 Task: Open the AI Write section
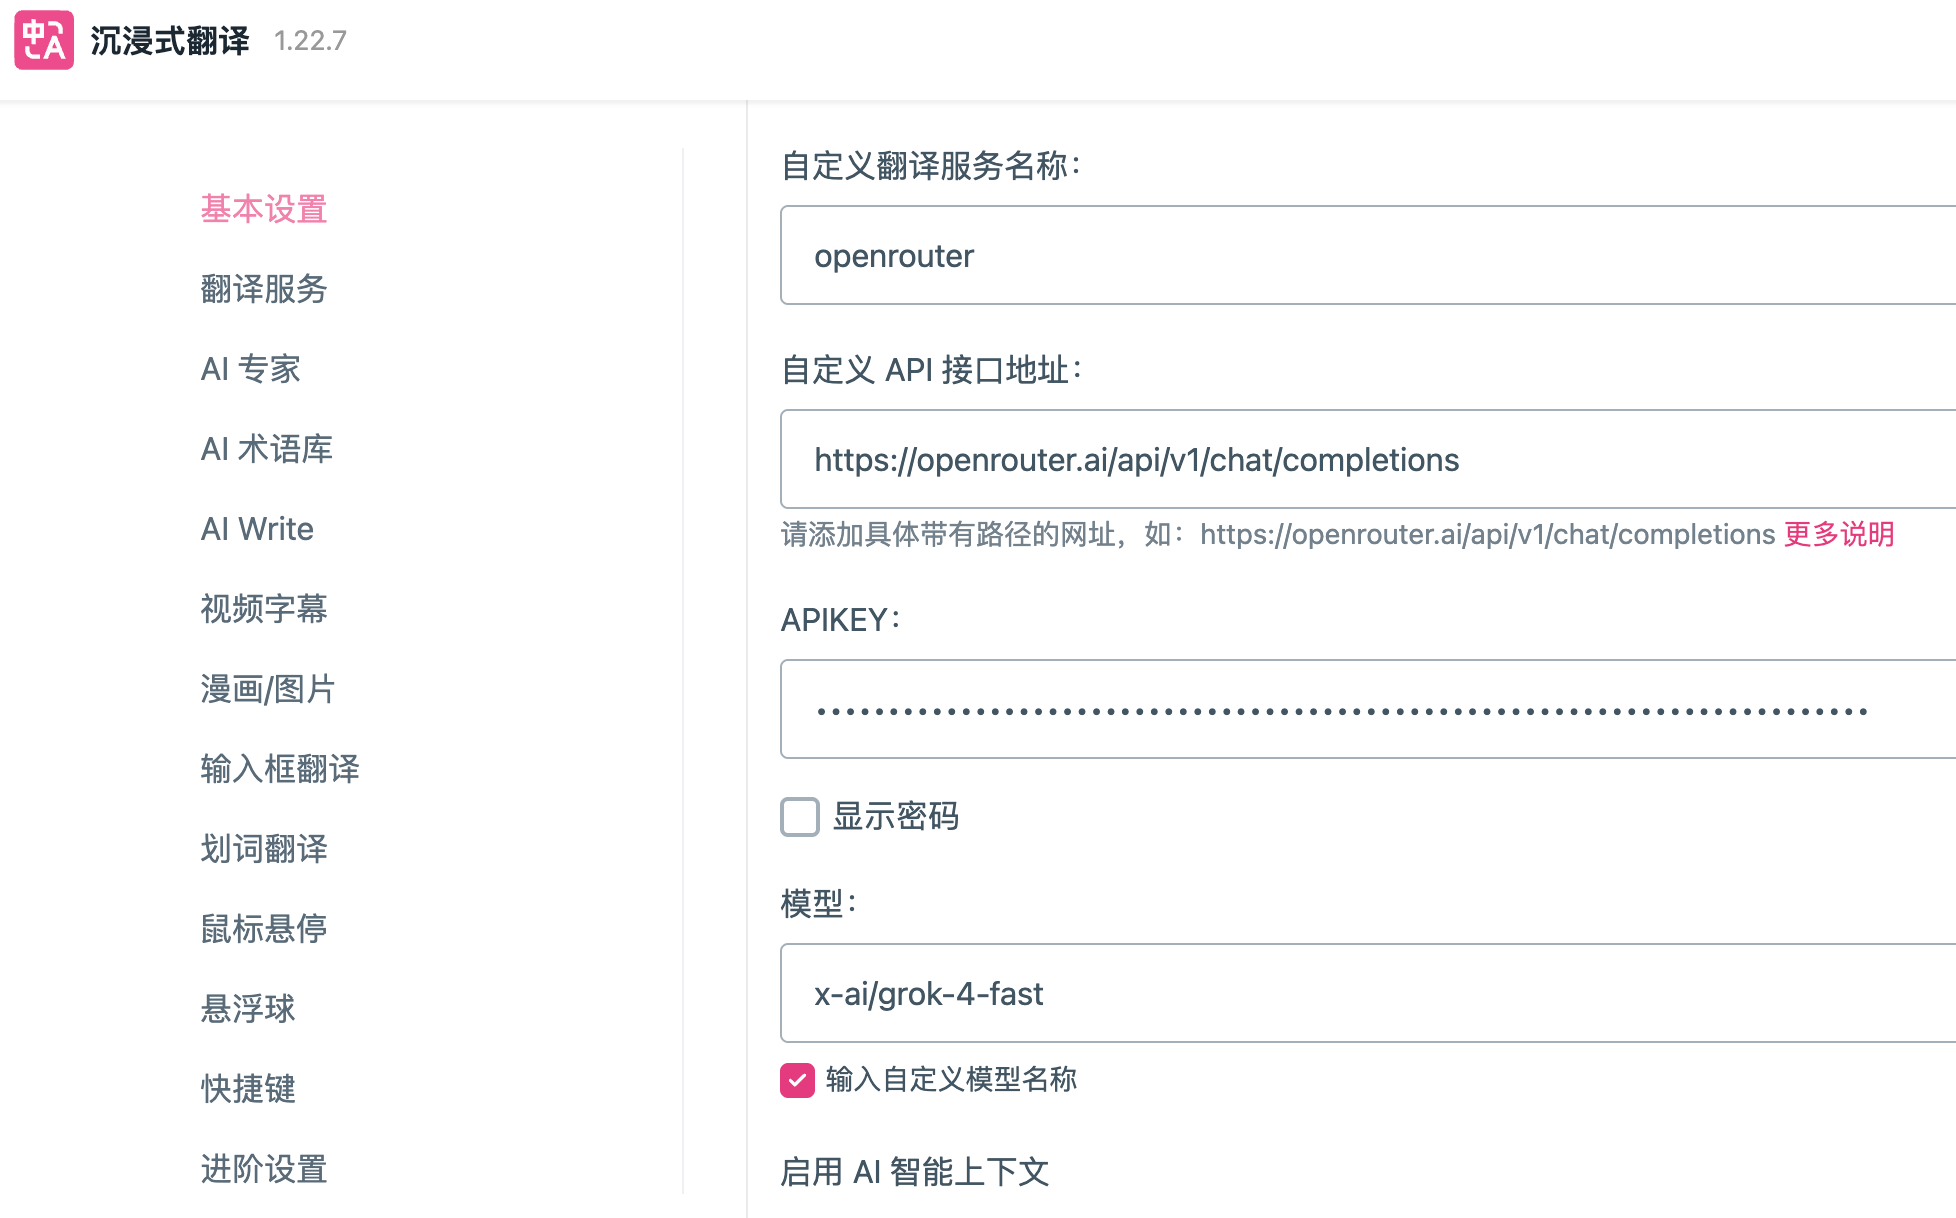(257, 529)
